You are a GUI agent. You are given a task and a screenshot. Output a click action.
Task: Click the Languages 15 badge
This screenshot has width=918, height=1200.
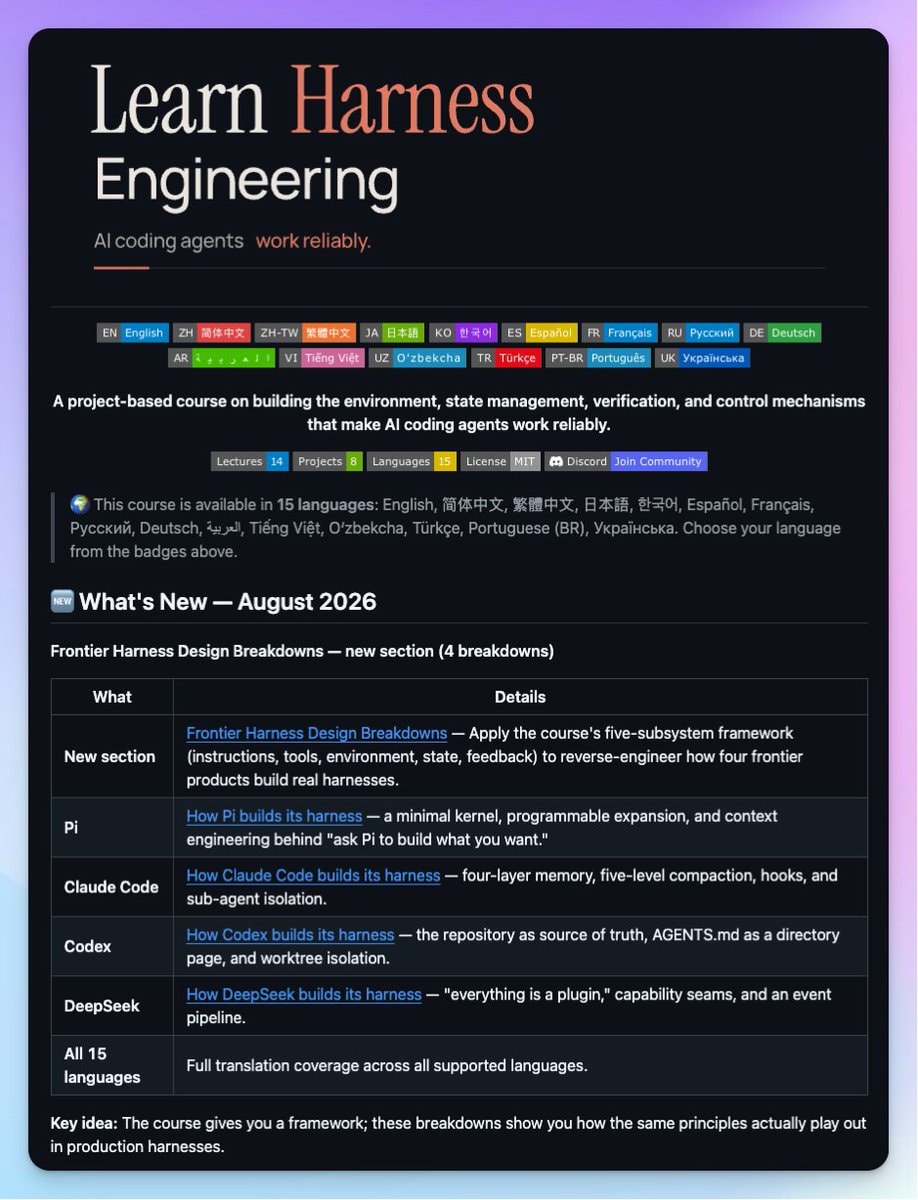pyautogui.click(x=412, y=461)
